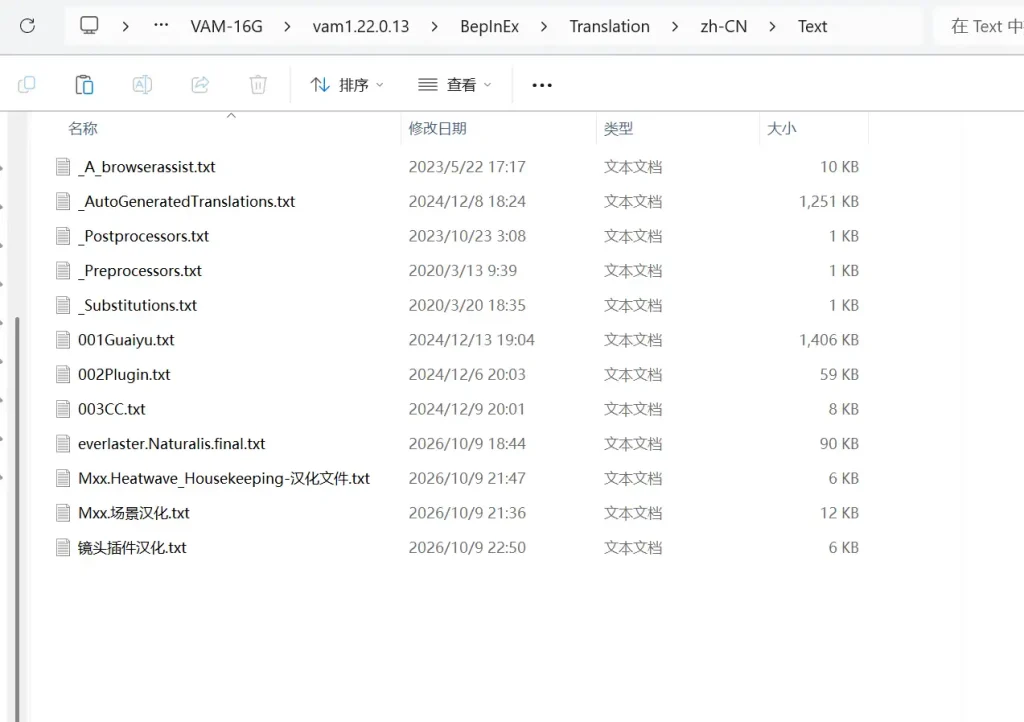The image size is (1024, 722).
Task: Sort by 大小 column header
Action: coord(782,129)
